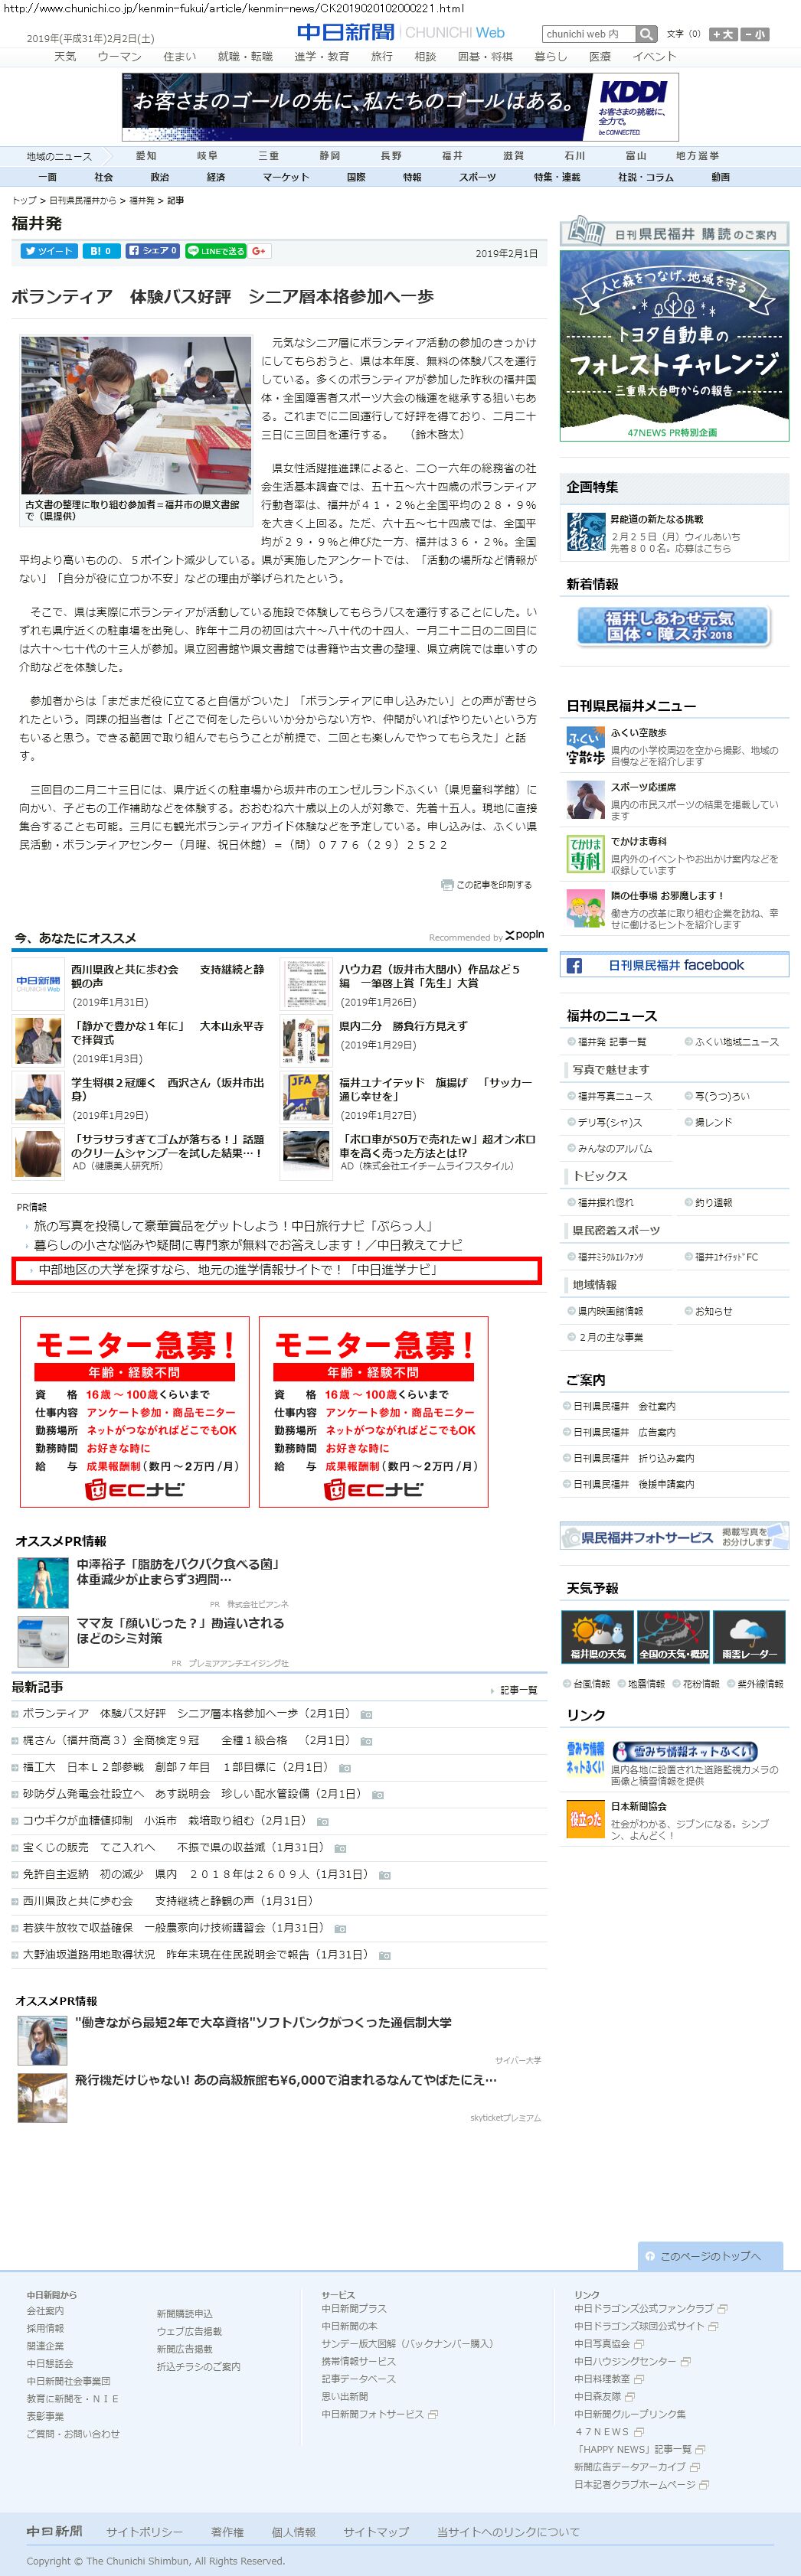This screenshot has height=2576, width=801.
Task: Click the スポーツ応援席 runner thumbnail
Action: pos(585,800)
